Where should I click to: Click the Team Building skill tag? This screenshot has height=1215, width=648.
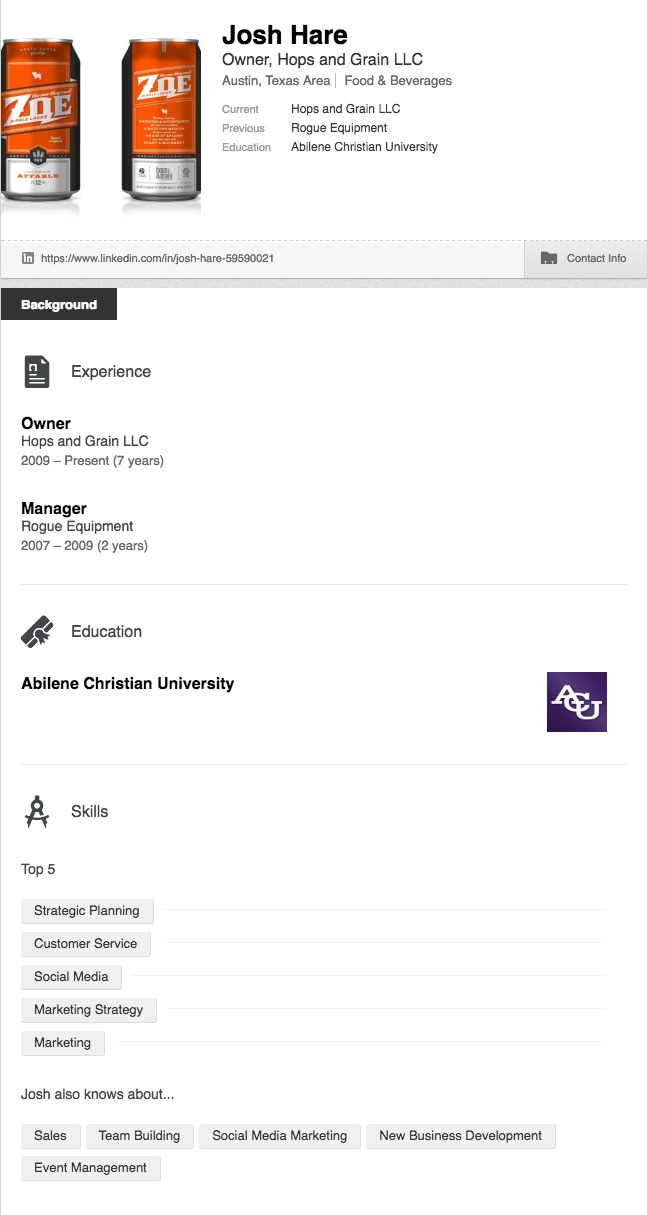[139, 1136]
